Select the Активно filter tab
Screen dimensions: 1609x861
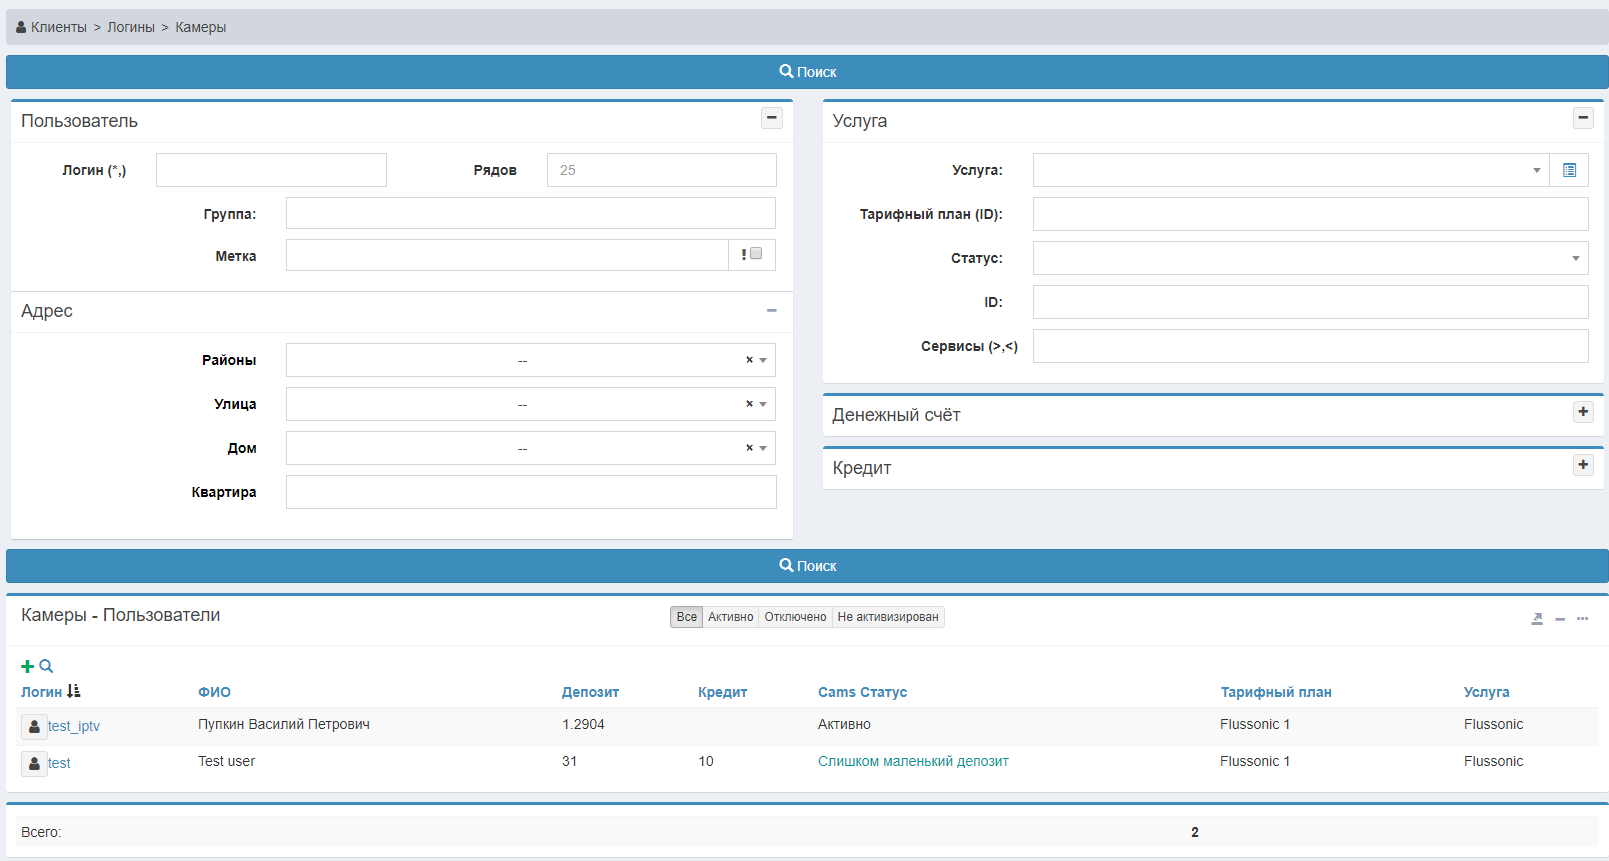coord(730,617)
